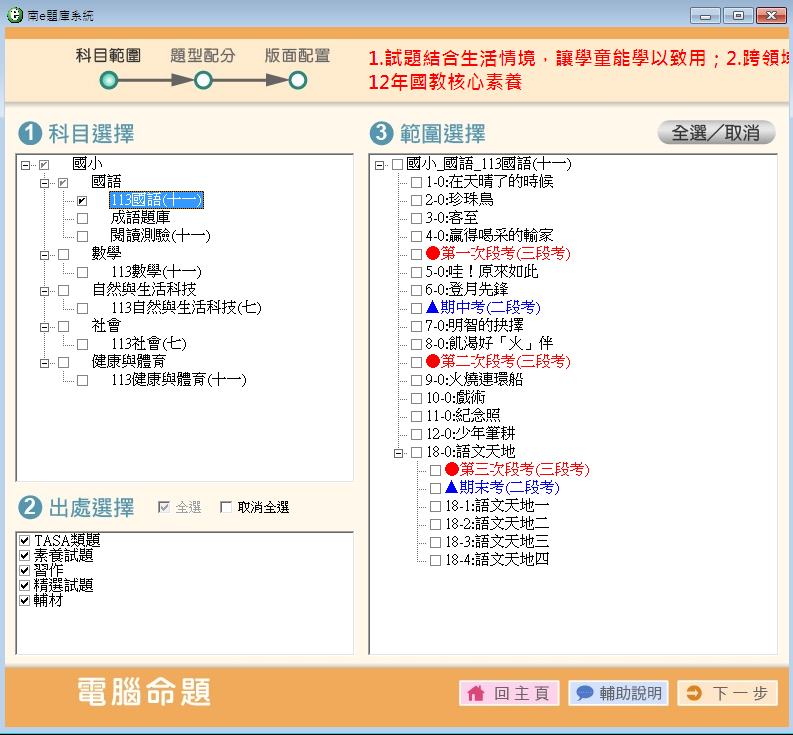This screenshot has height=735, width=793.
Task: Select 閱讀測驗(十一) tree item
Action: pyautogui.click(x=160, y=236)
